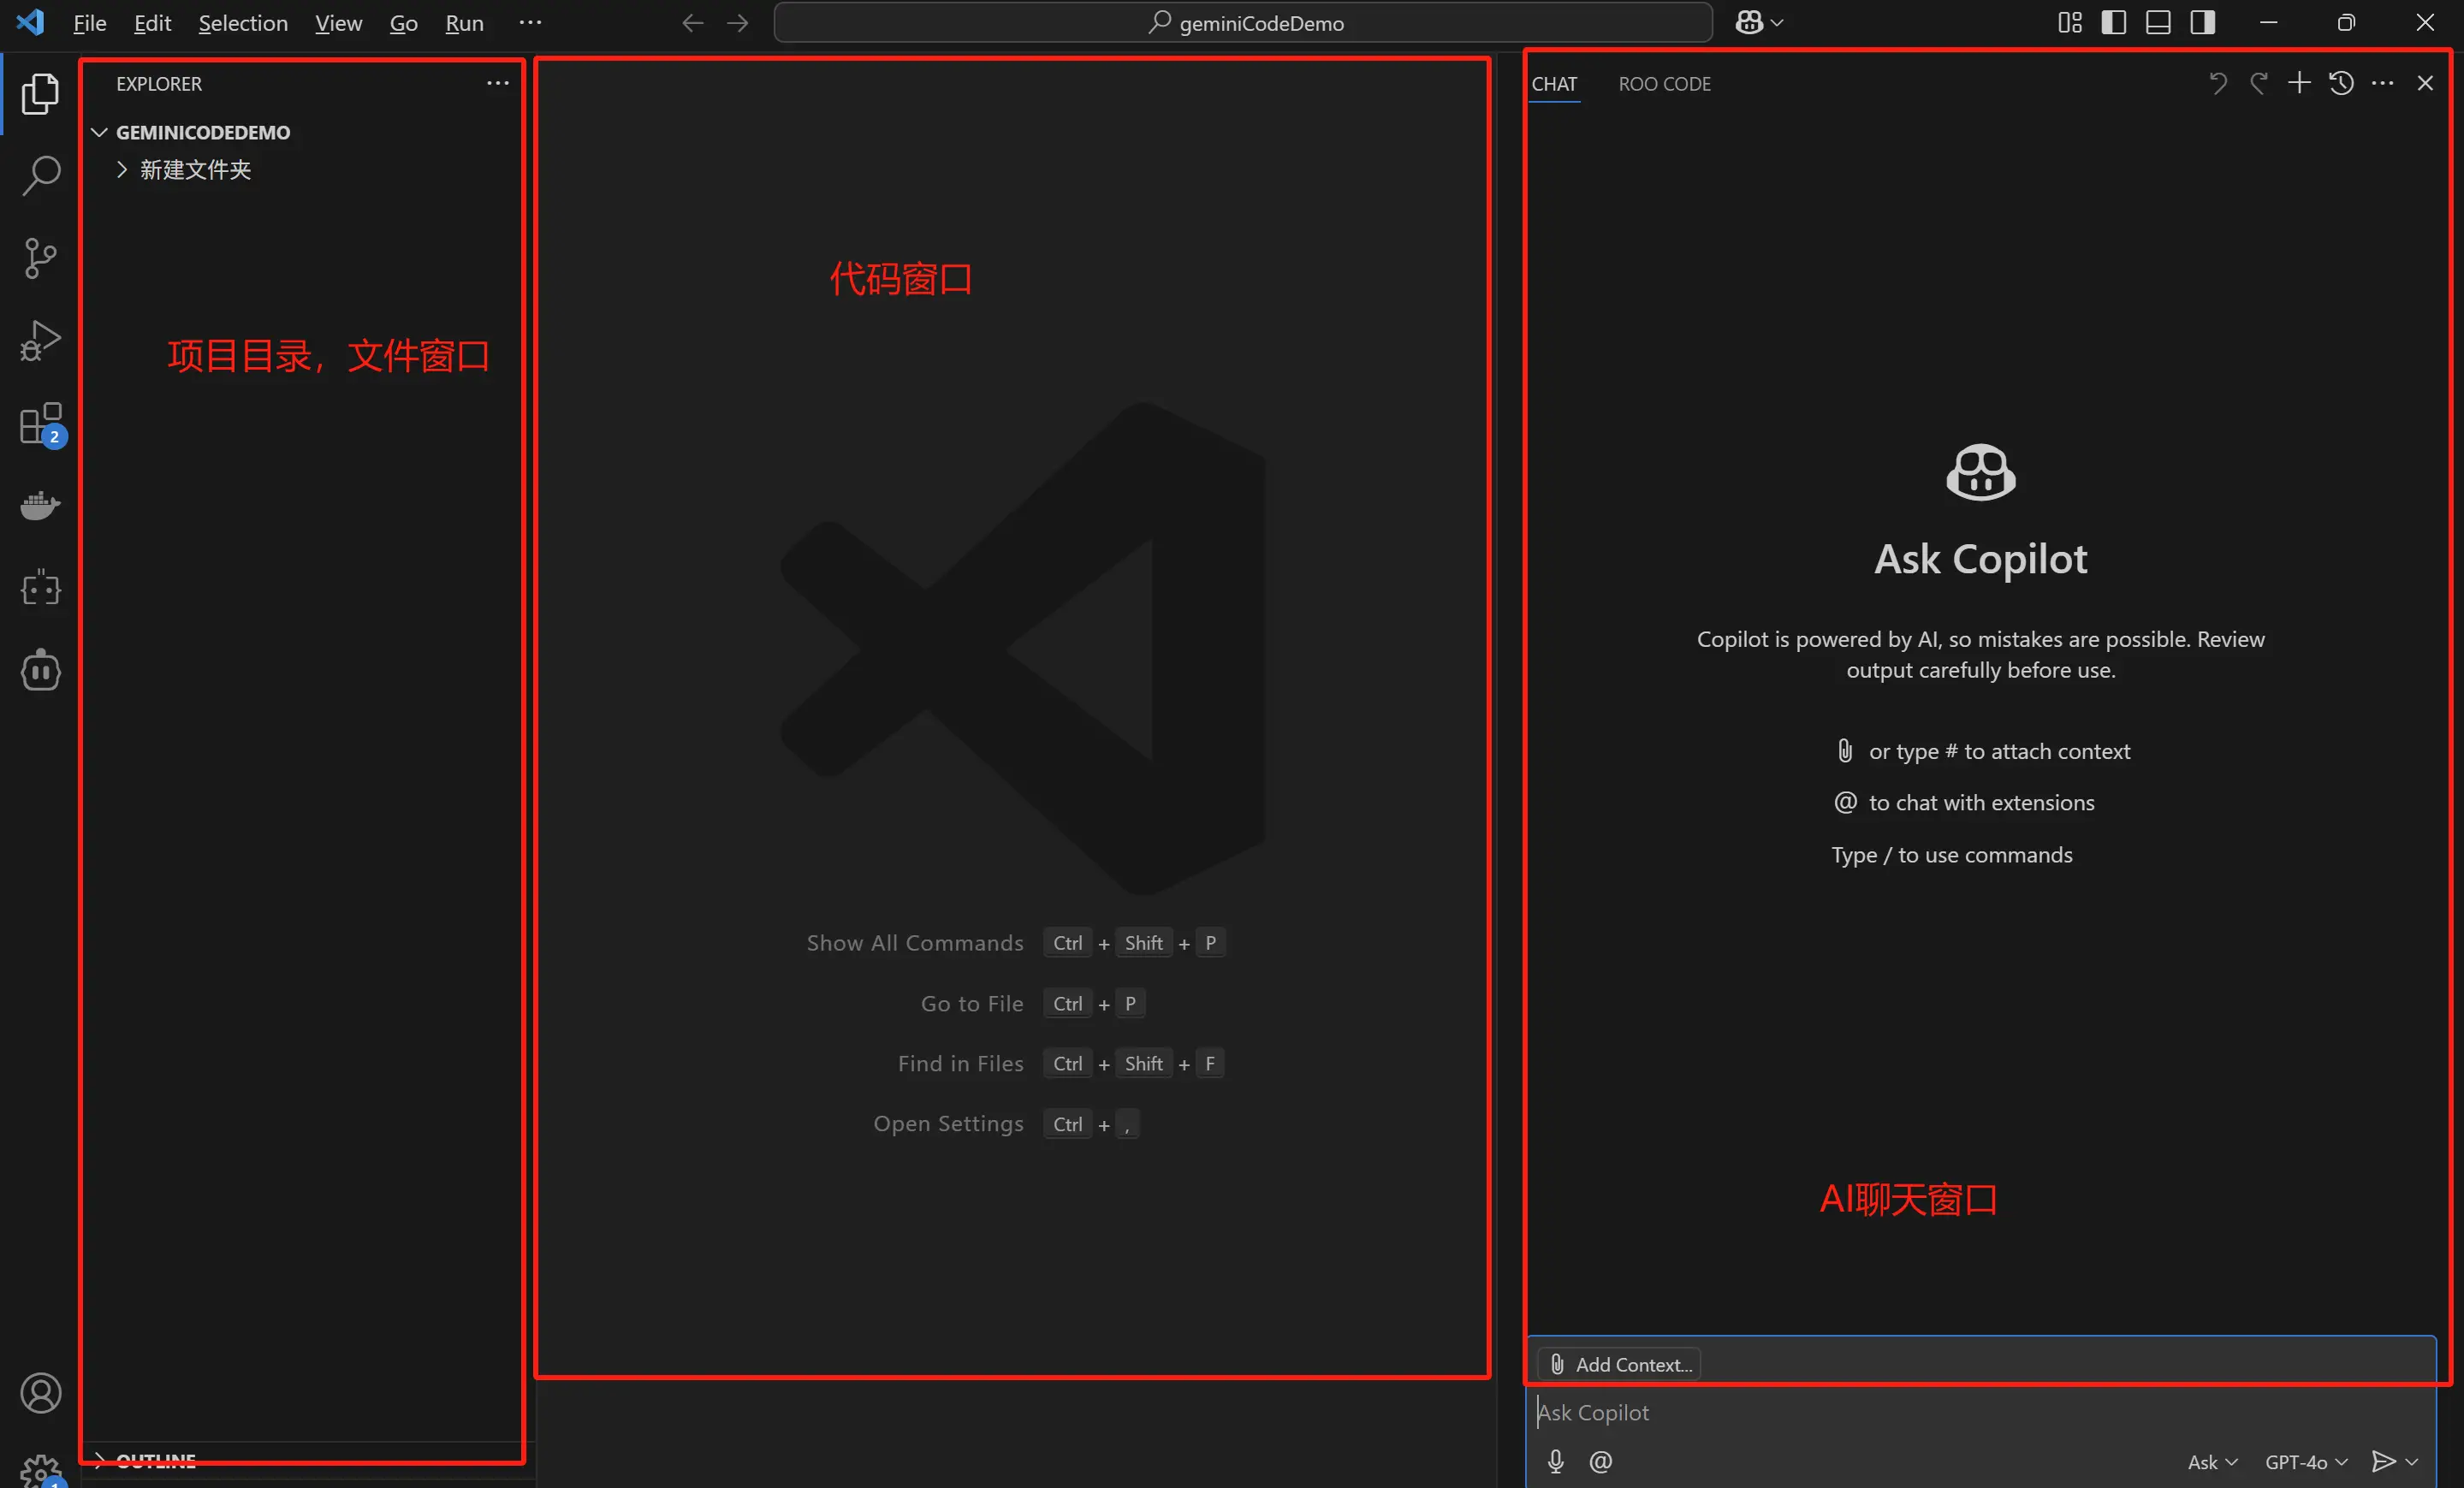Click the VS Code logo icon
The width and height of the screenshot is (2464, 1488).
30,22
